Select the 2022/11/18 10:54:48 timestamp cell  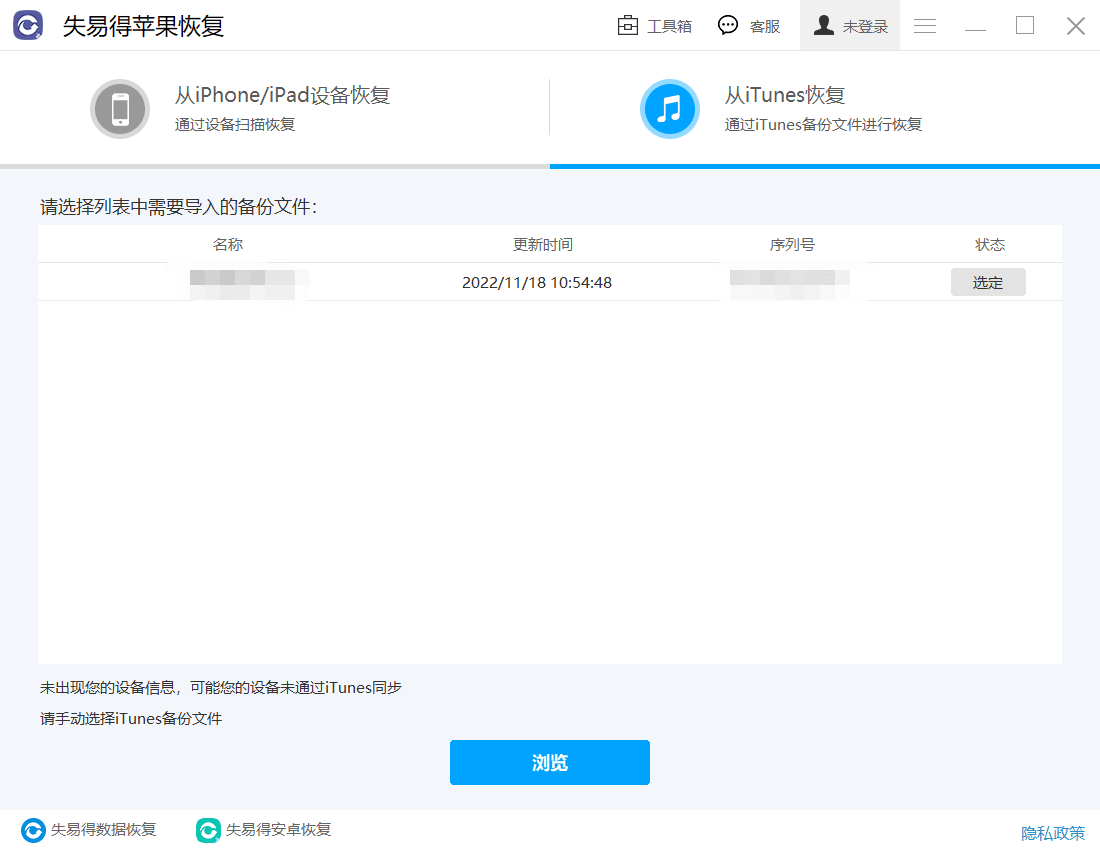(537, 283)
